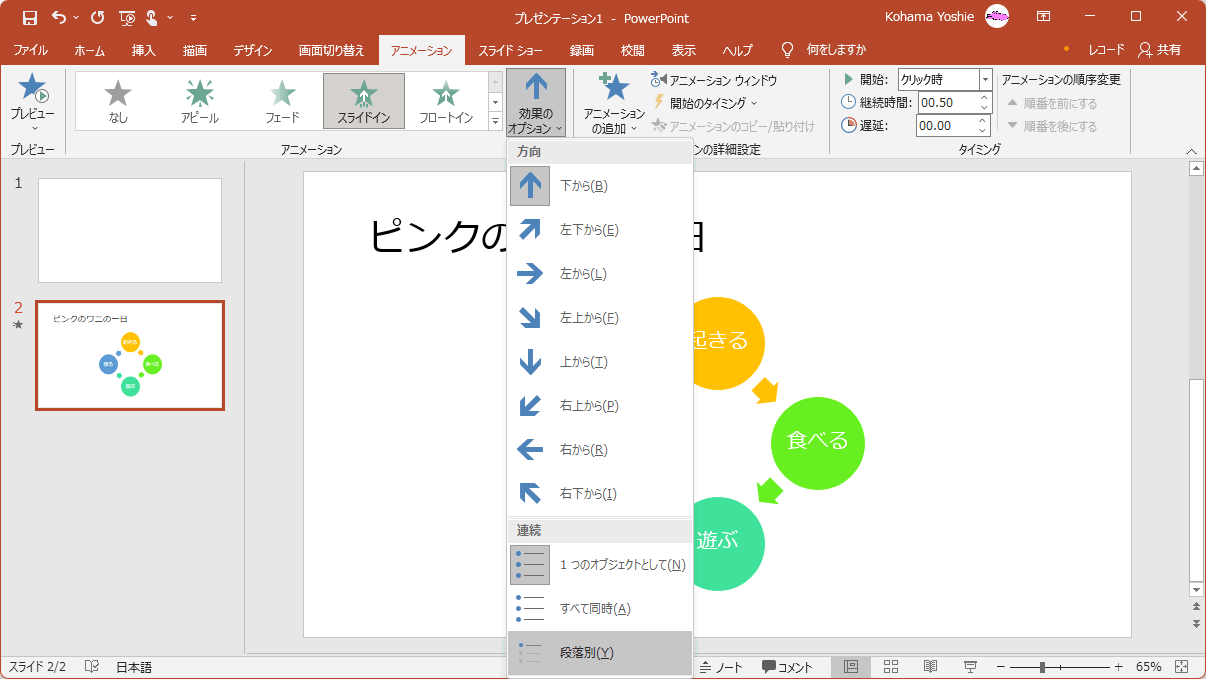Select the Fade (フェード) animation
This screenshot has height=679, width=1206.
[x=282, y=101]
